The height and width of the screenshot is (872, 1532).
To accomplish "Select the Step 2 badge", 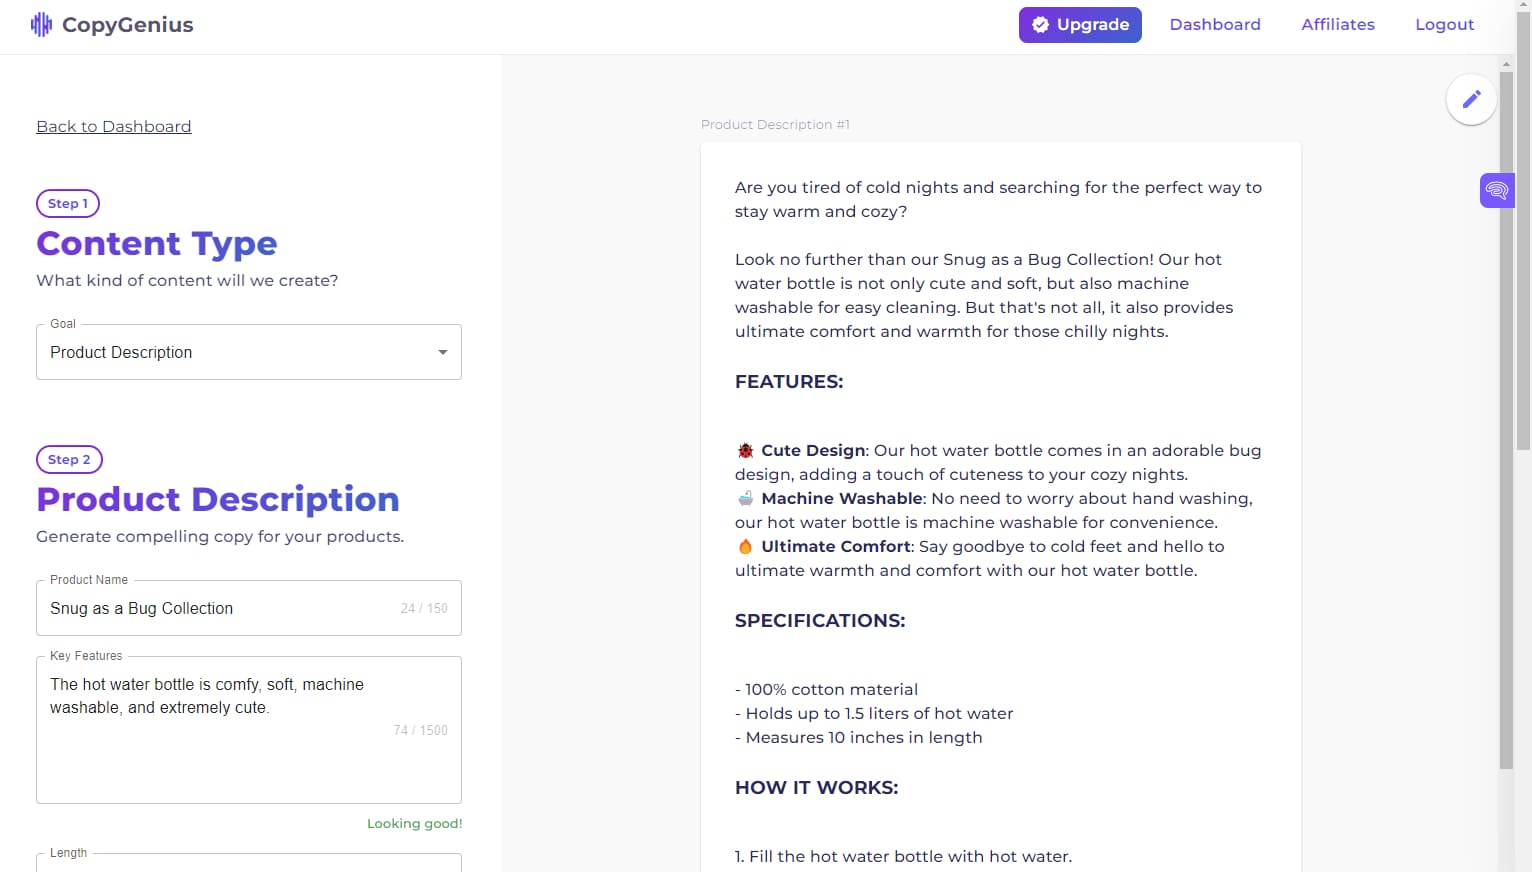I will [x=69, y=459].
